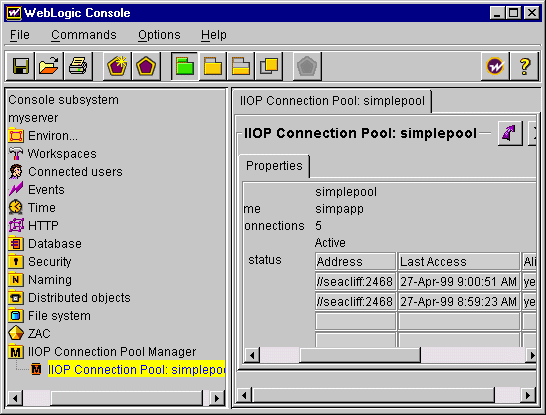The height and width of the screenshot is (415, 546).
Task: Click the Open folder toolbar icon
Action: coord(49,66)
